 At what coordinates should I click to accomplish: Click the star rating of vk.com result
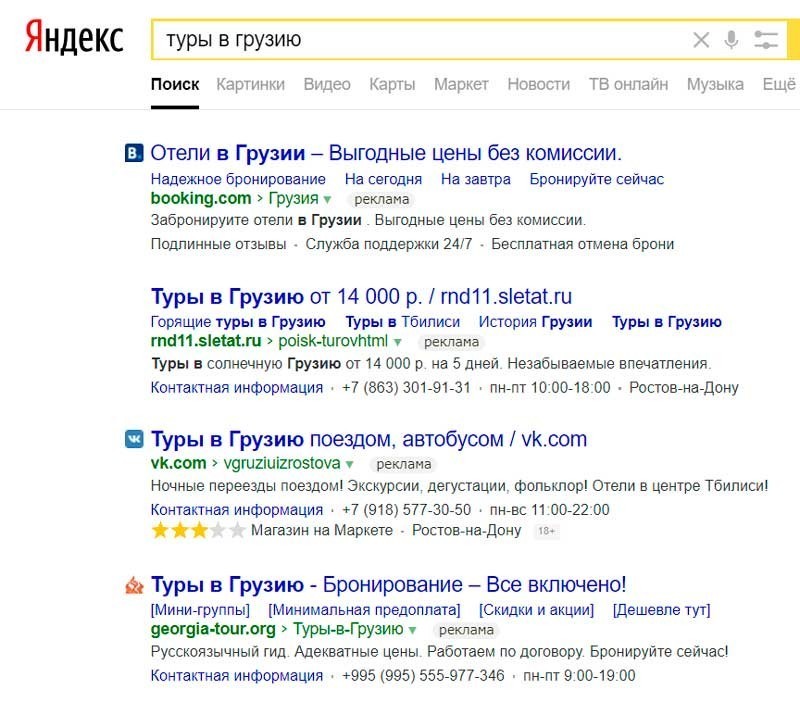point(198,531)
